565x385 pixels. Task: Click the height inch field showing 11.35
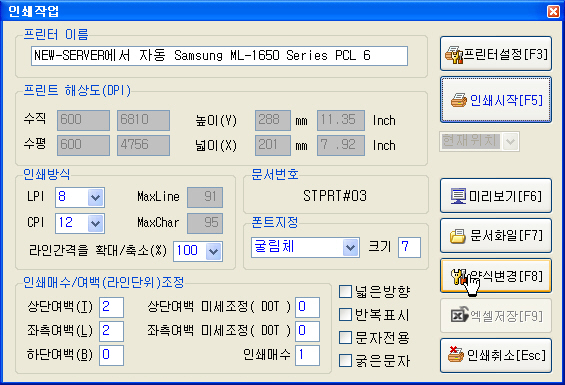click(x=341, y=120)
